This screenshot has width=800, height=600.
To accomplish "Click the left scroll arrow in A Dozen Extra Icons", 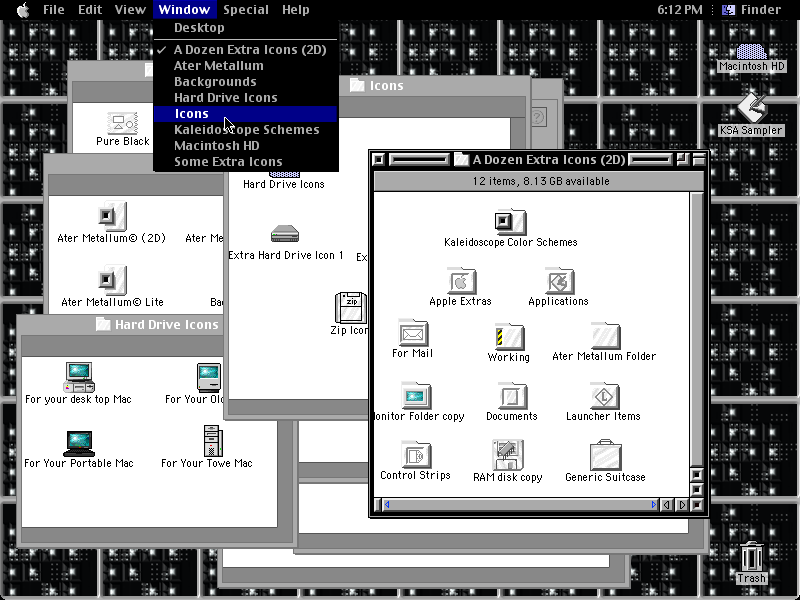I will pyautogui.click(x=666, y=505).
